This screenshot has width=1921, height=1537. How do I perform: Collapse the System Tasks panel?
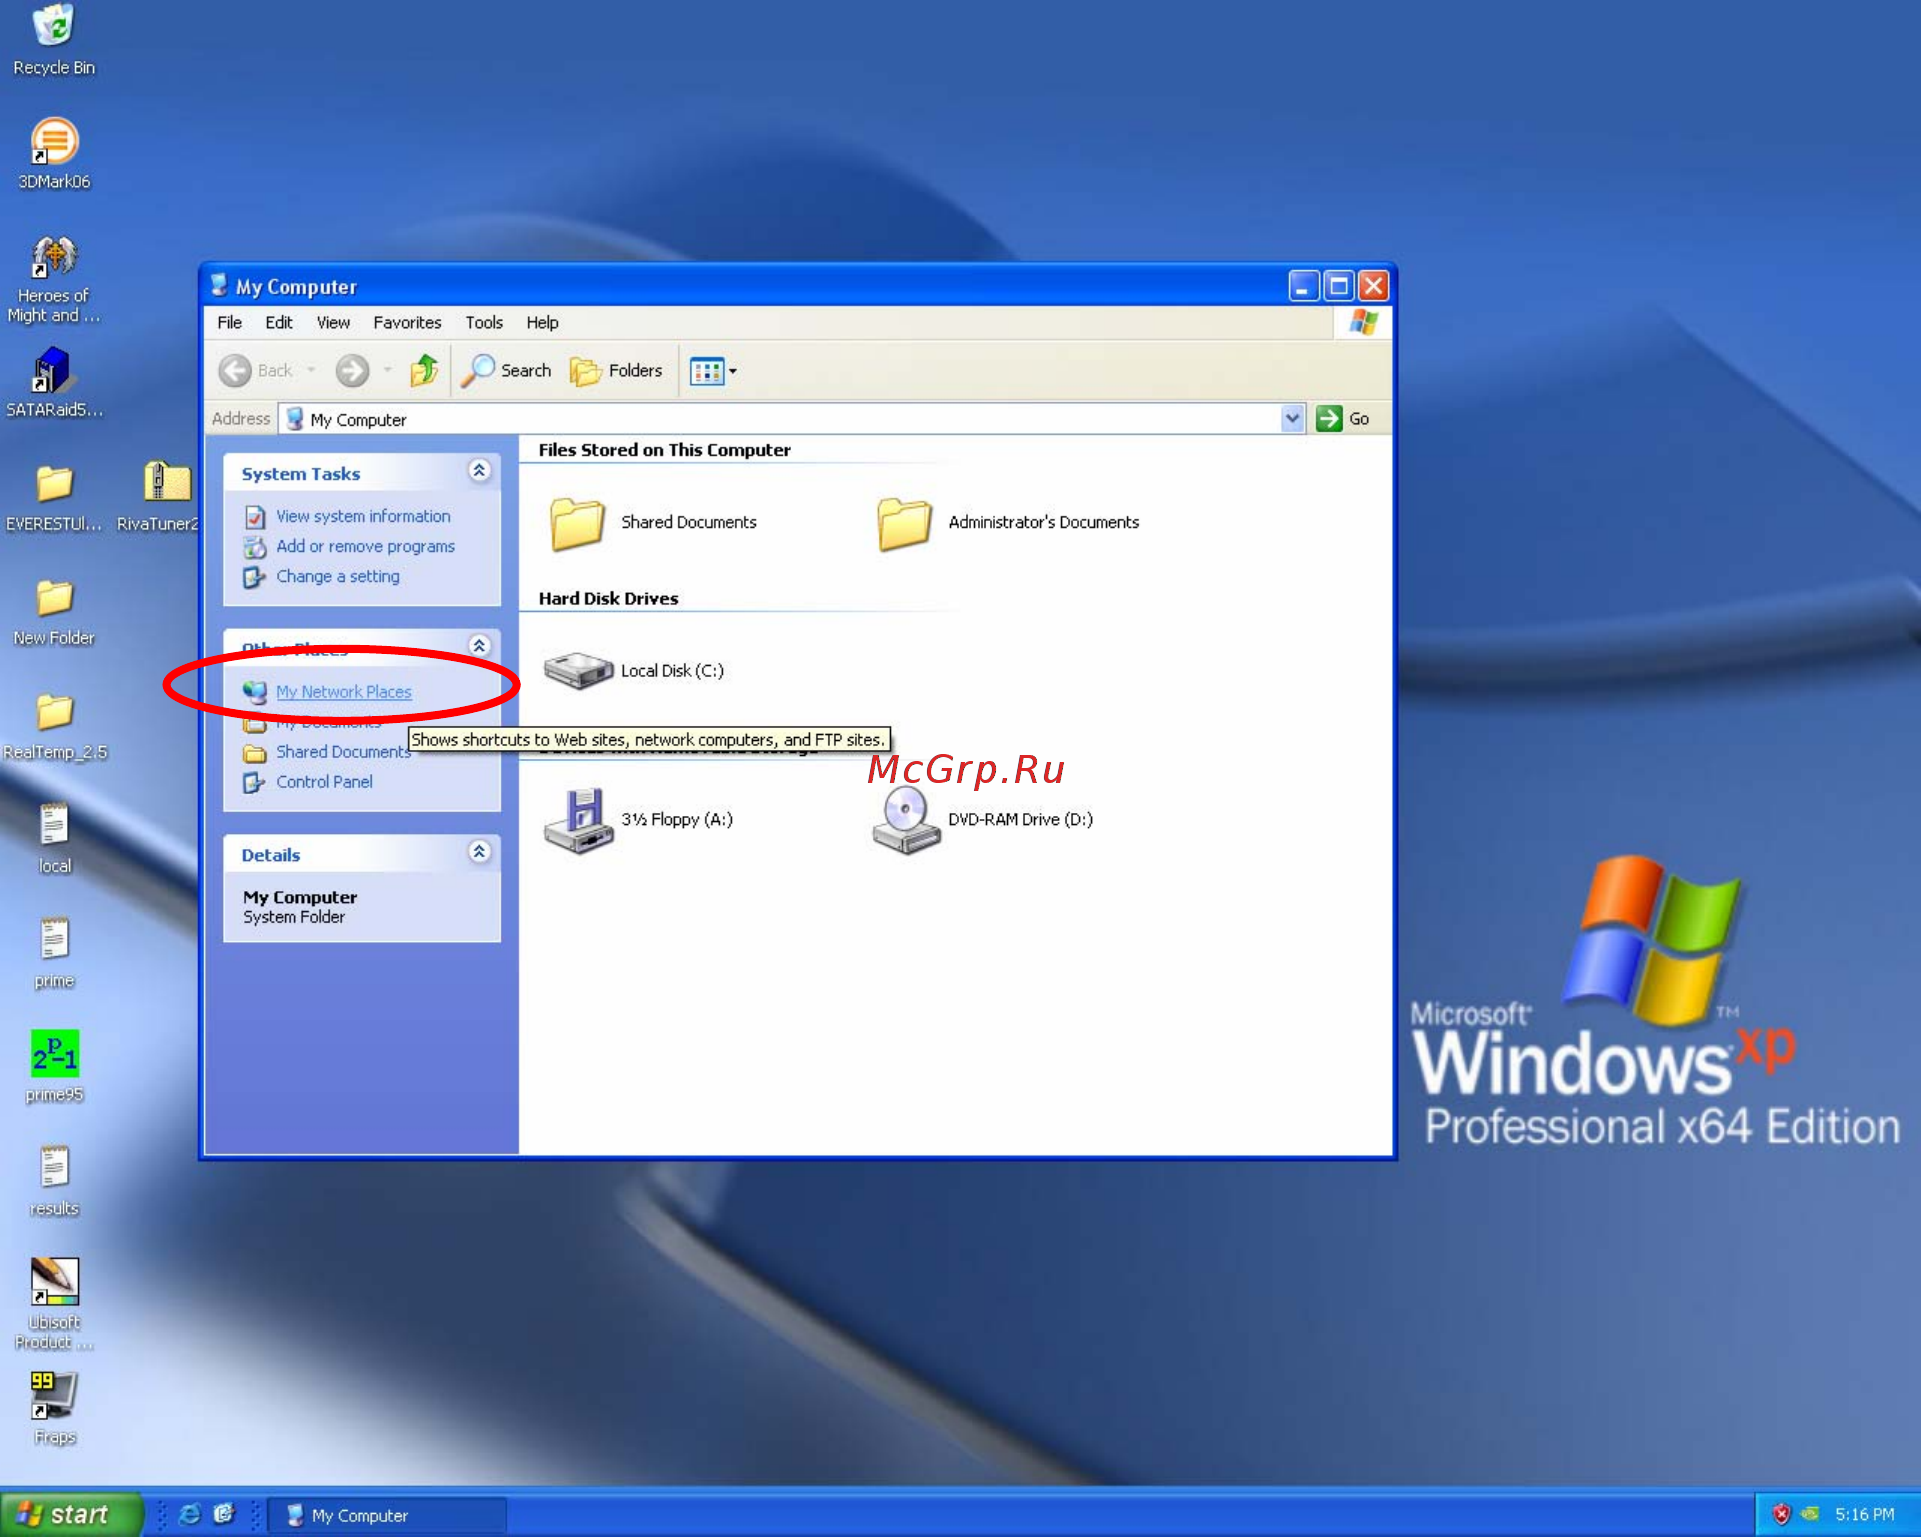click(479, 471)
